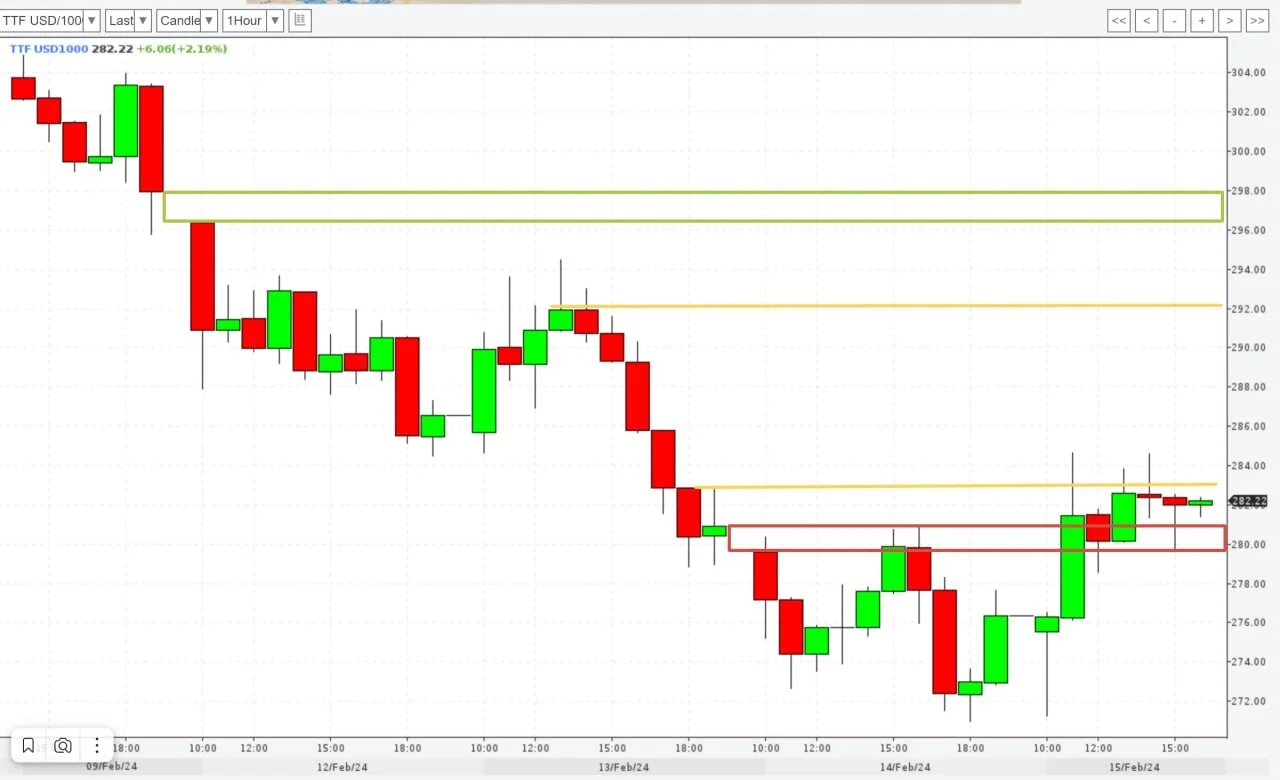Viewport: 1280px width, 780px height.
Task: Expand the TTF USD/100 symbol dropdown
Action: [x=50, y=20]
